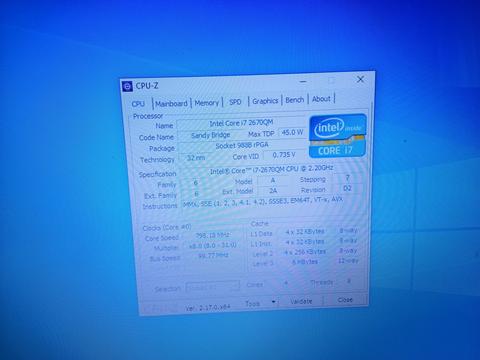Click the Threads count value
Image resolution: width=480 pixels, height=360 pixels.
click(349, 281)
